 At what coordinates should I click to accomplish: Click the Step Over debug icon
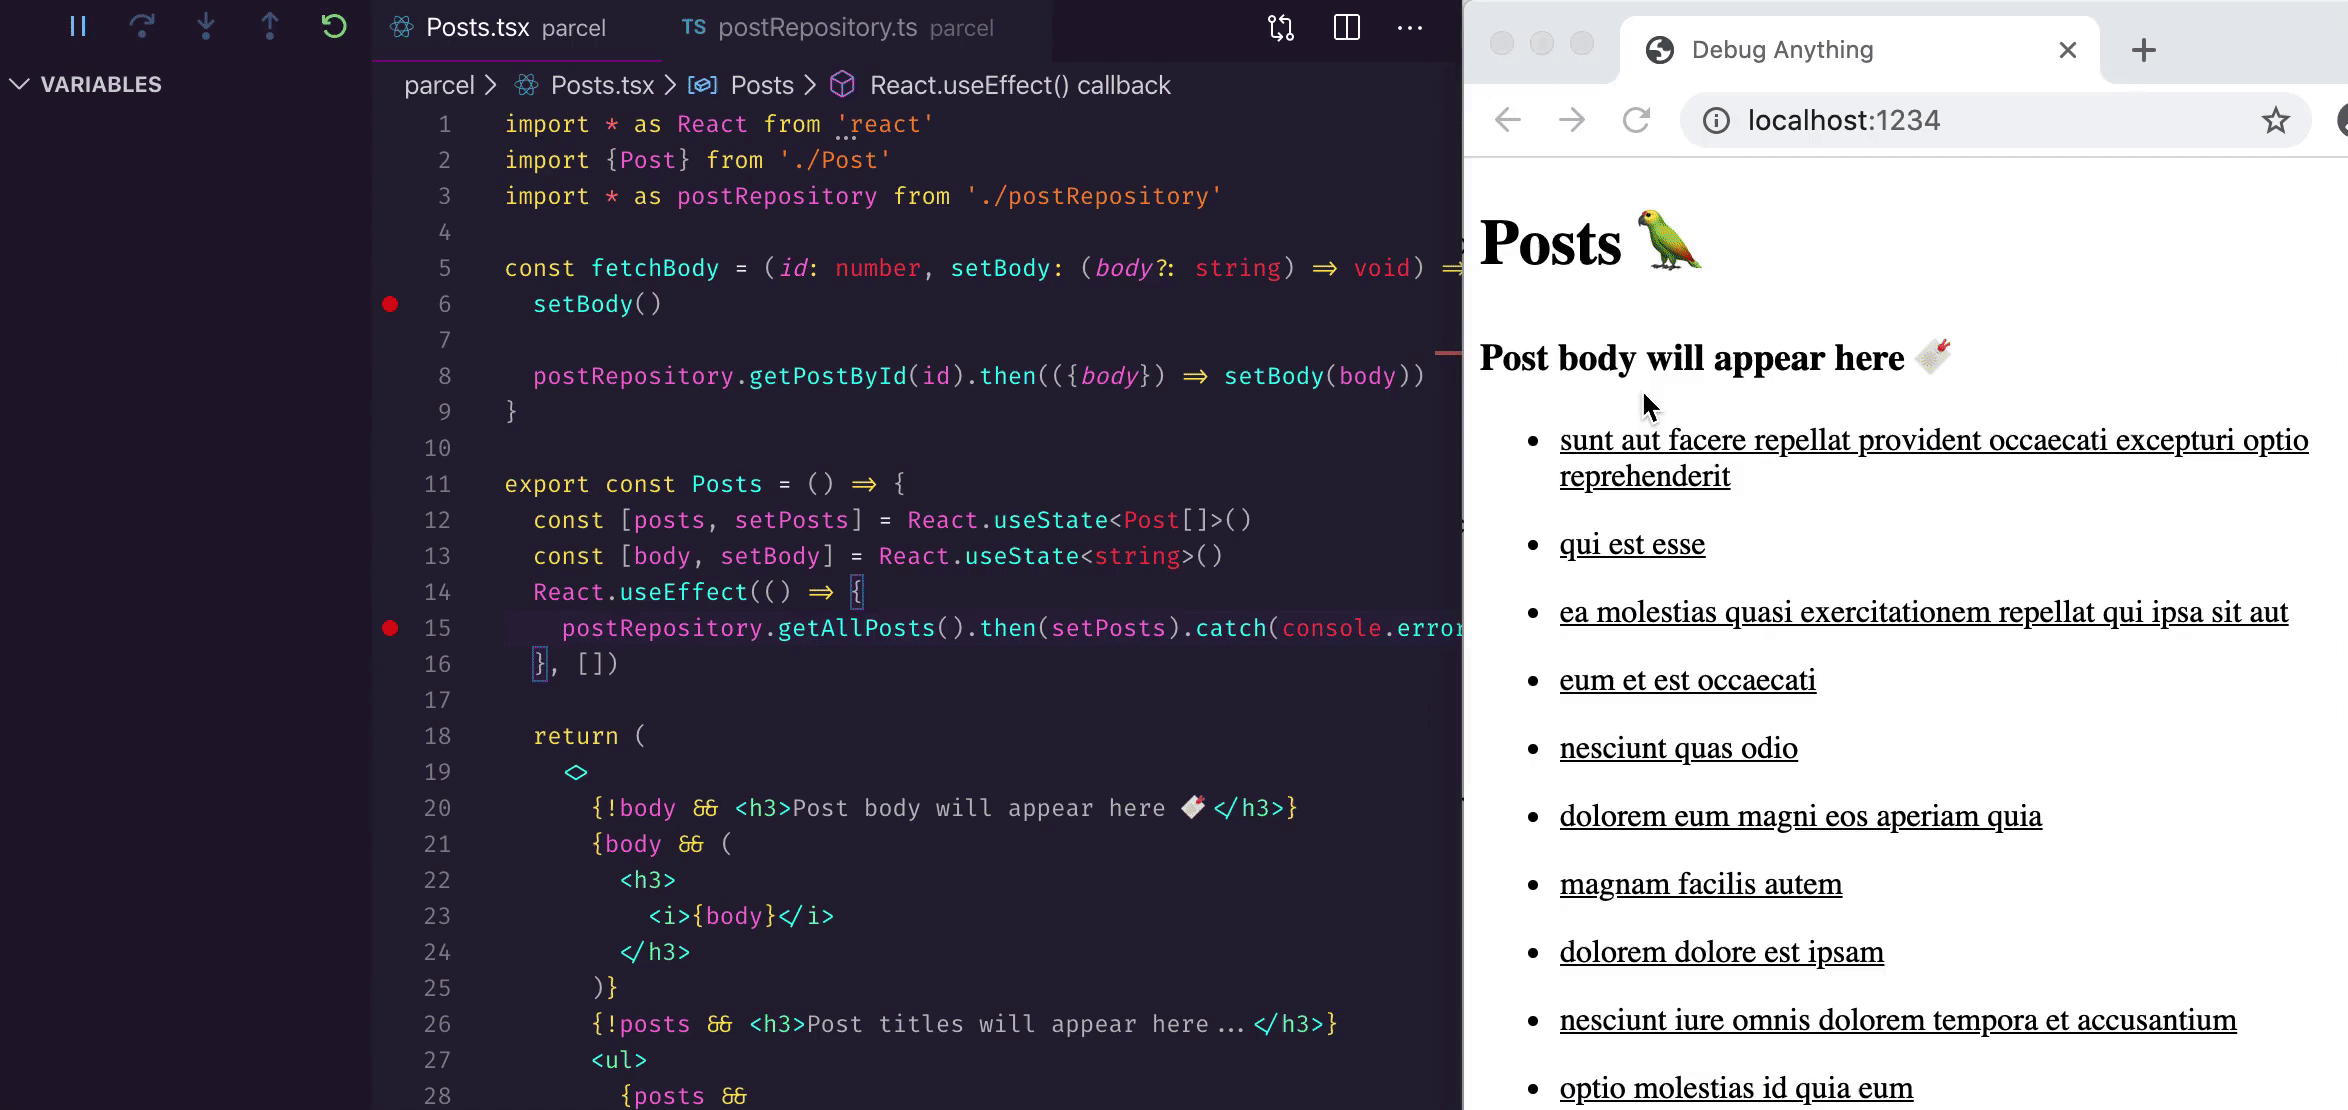pos(142,27)
